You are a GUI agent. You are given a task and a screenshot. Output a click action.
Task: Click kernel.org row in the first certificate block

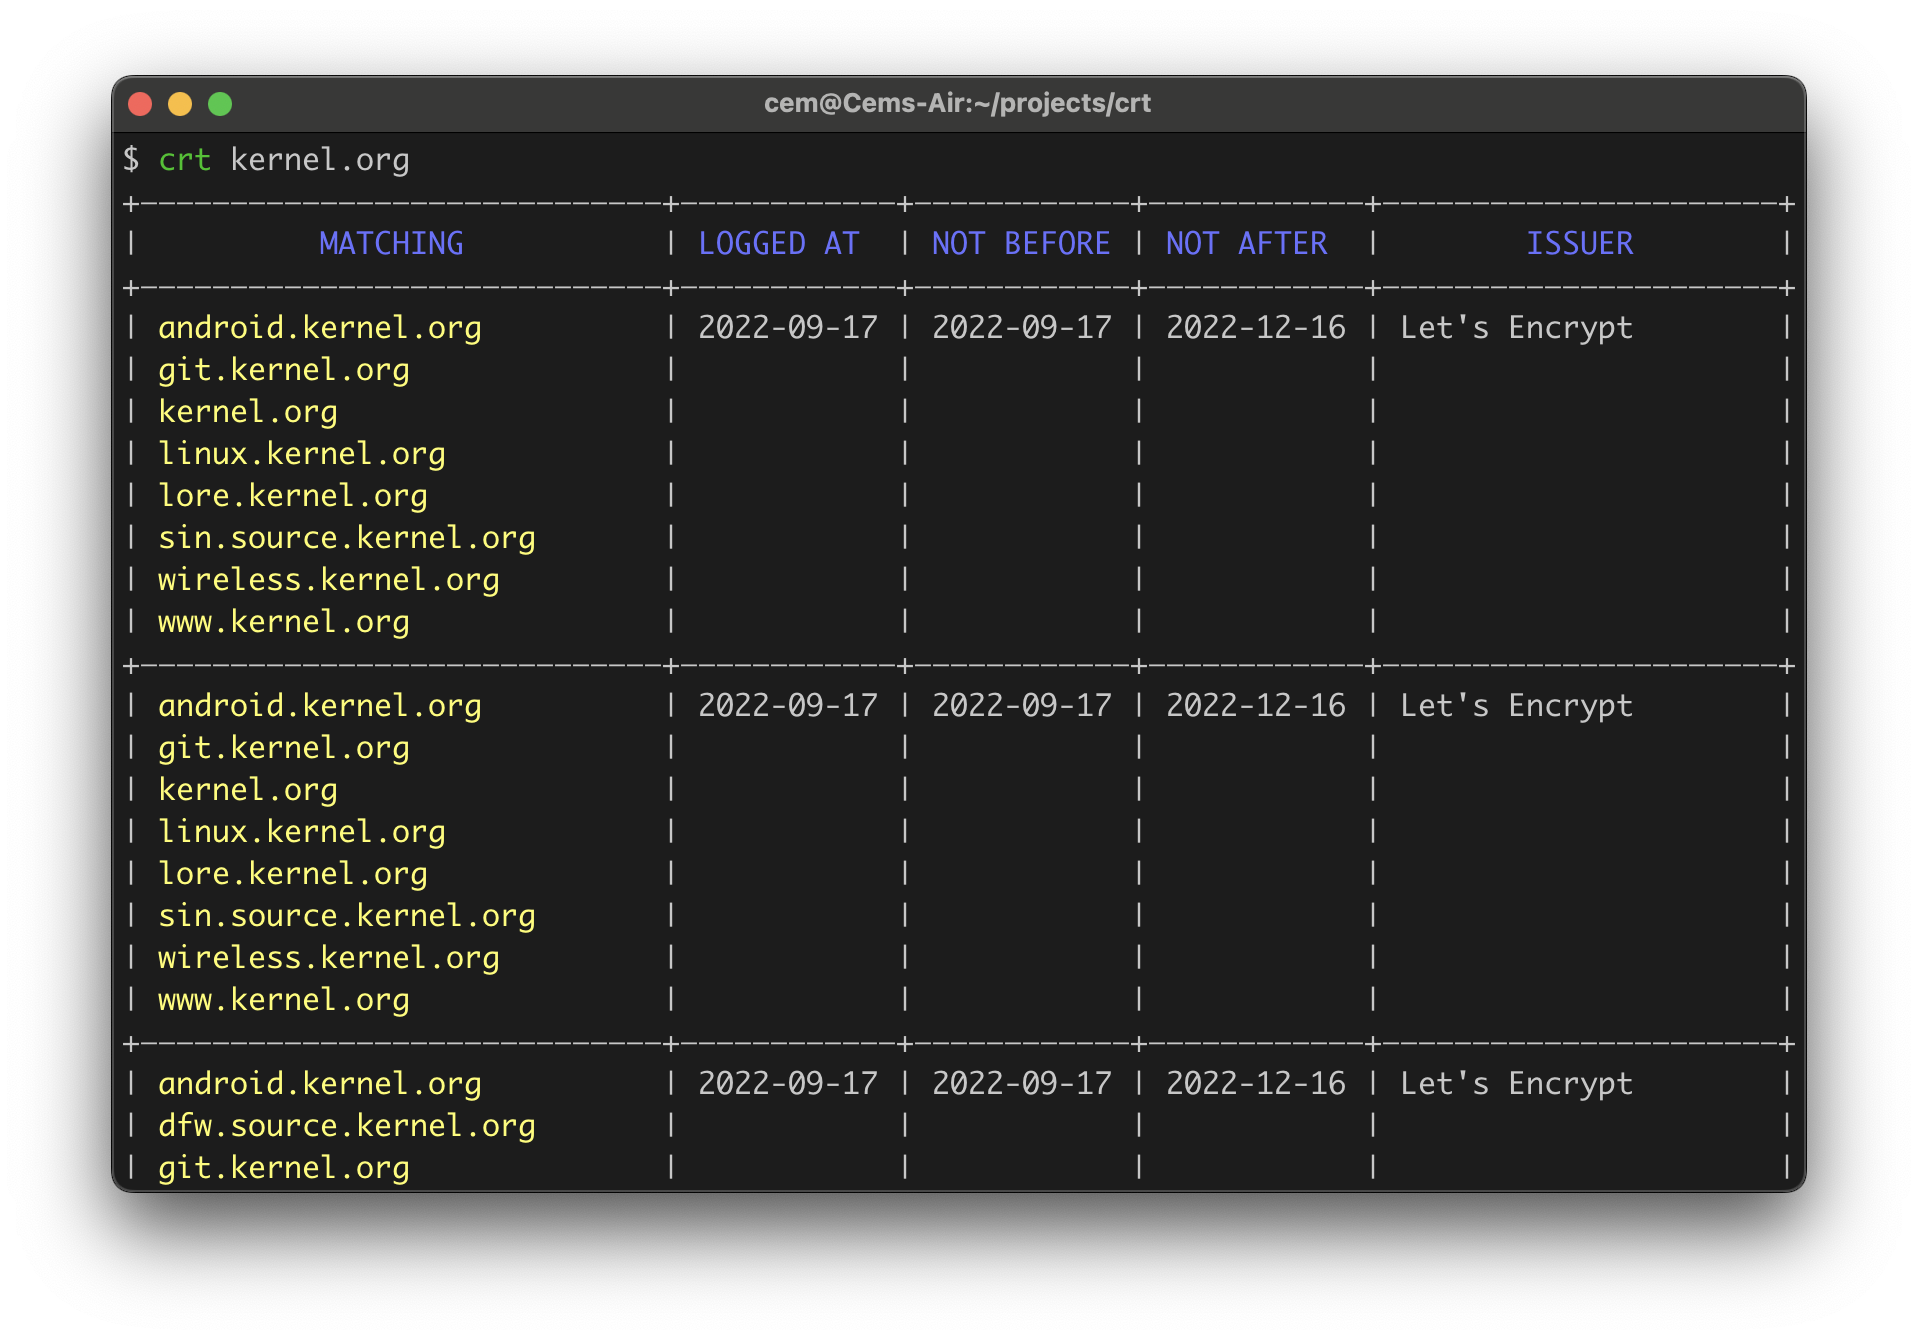[248, 412]
